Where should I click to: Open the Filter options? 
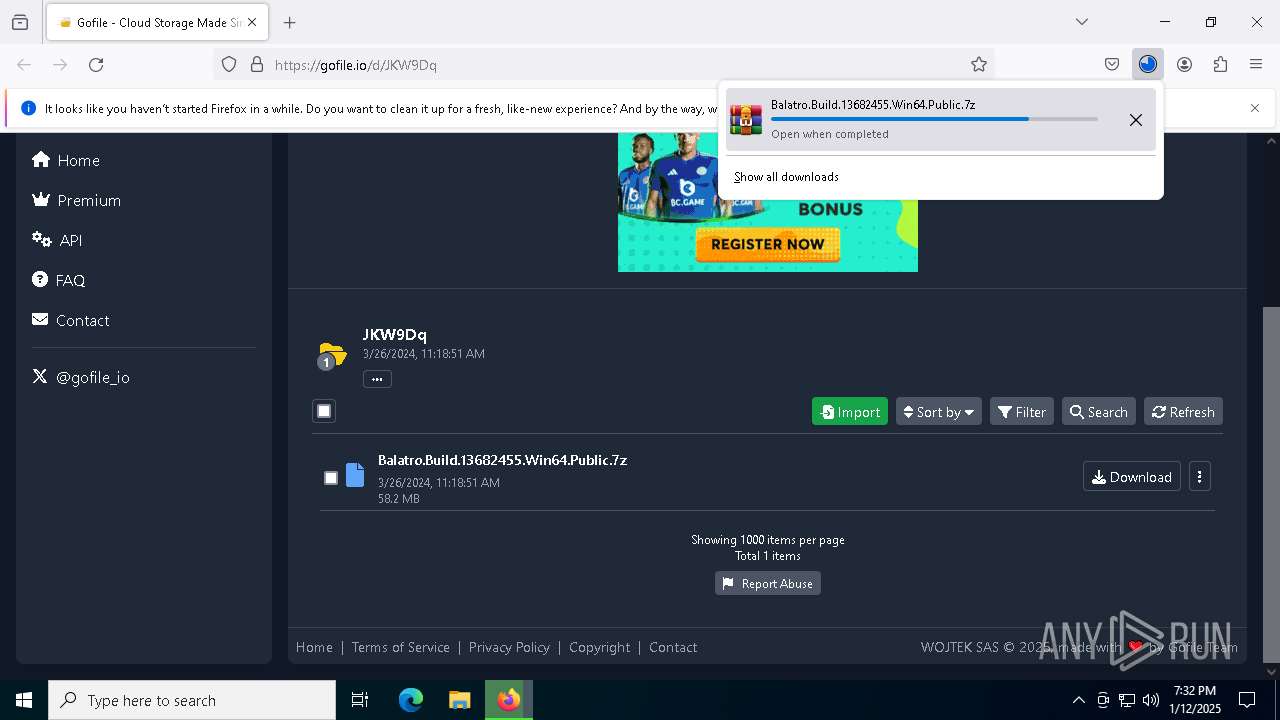point(1021,412)
